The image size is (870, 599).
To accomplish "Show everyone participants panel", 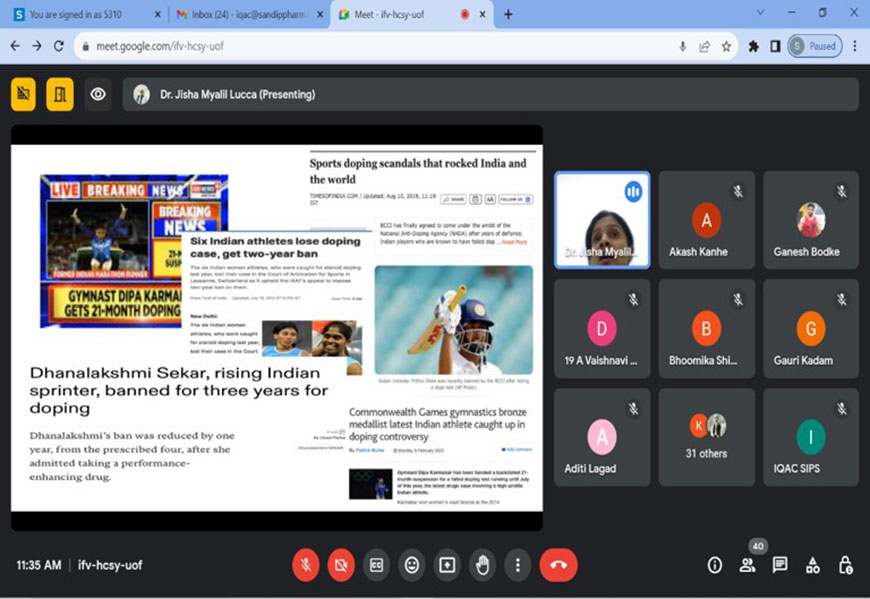I will click(x=747, y=565).
